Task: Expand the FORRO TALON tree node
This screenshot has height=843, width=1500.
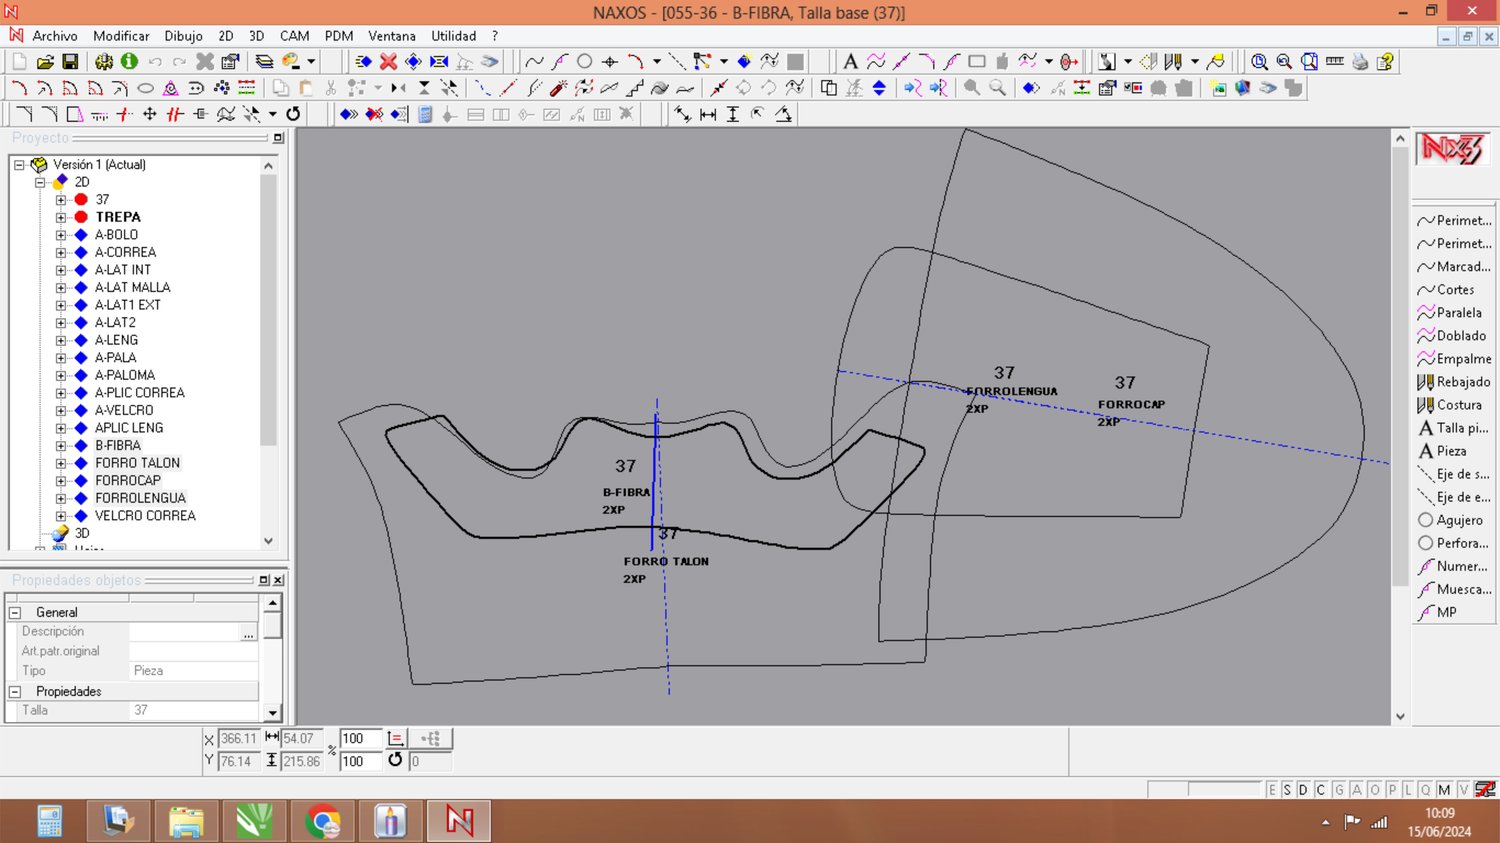Action: [61, 463]
